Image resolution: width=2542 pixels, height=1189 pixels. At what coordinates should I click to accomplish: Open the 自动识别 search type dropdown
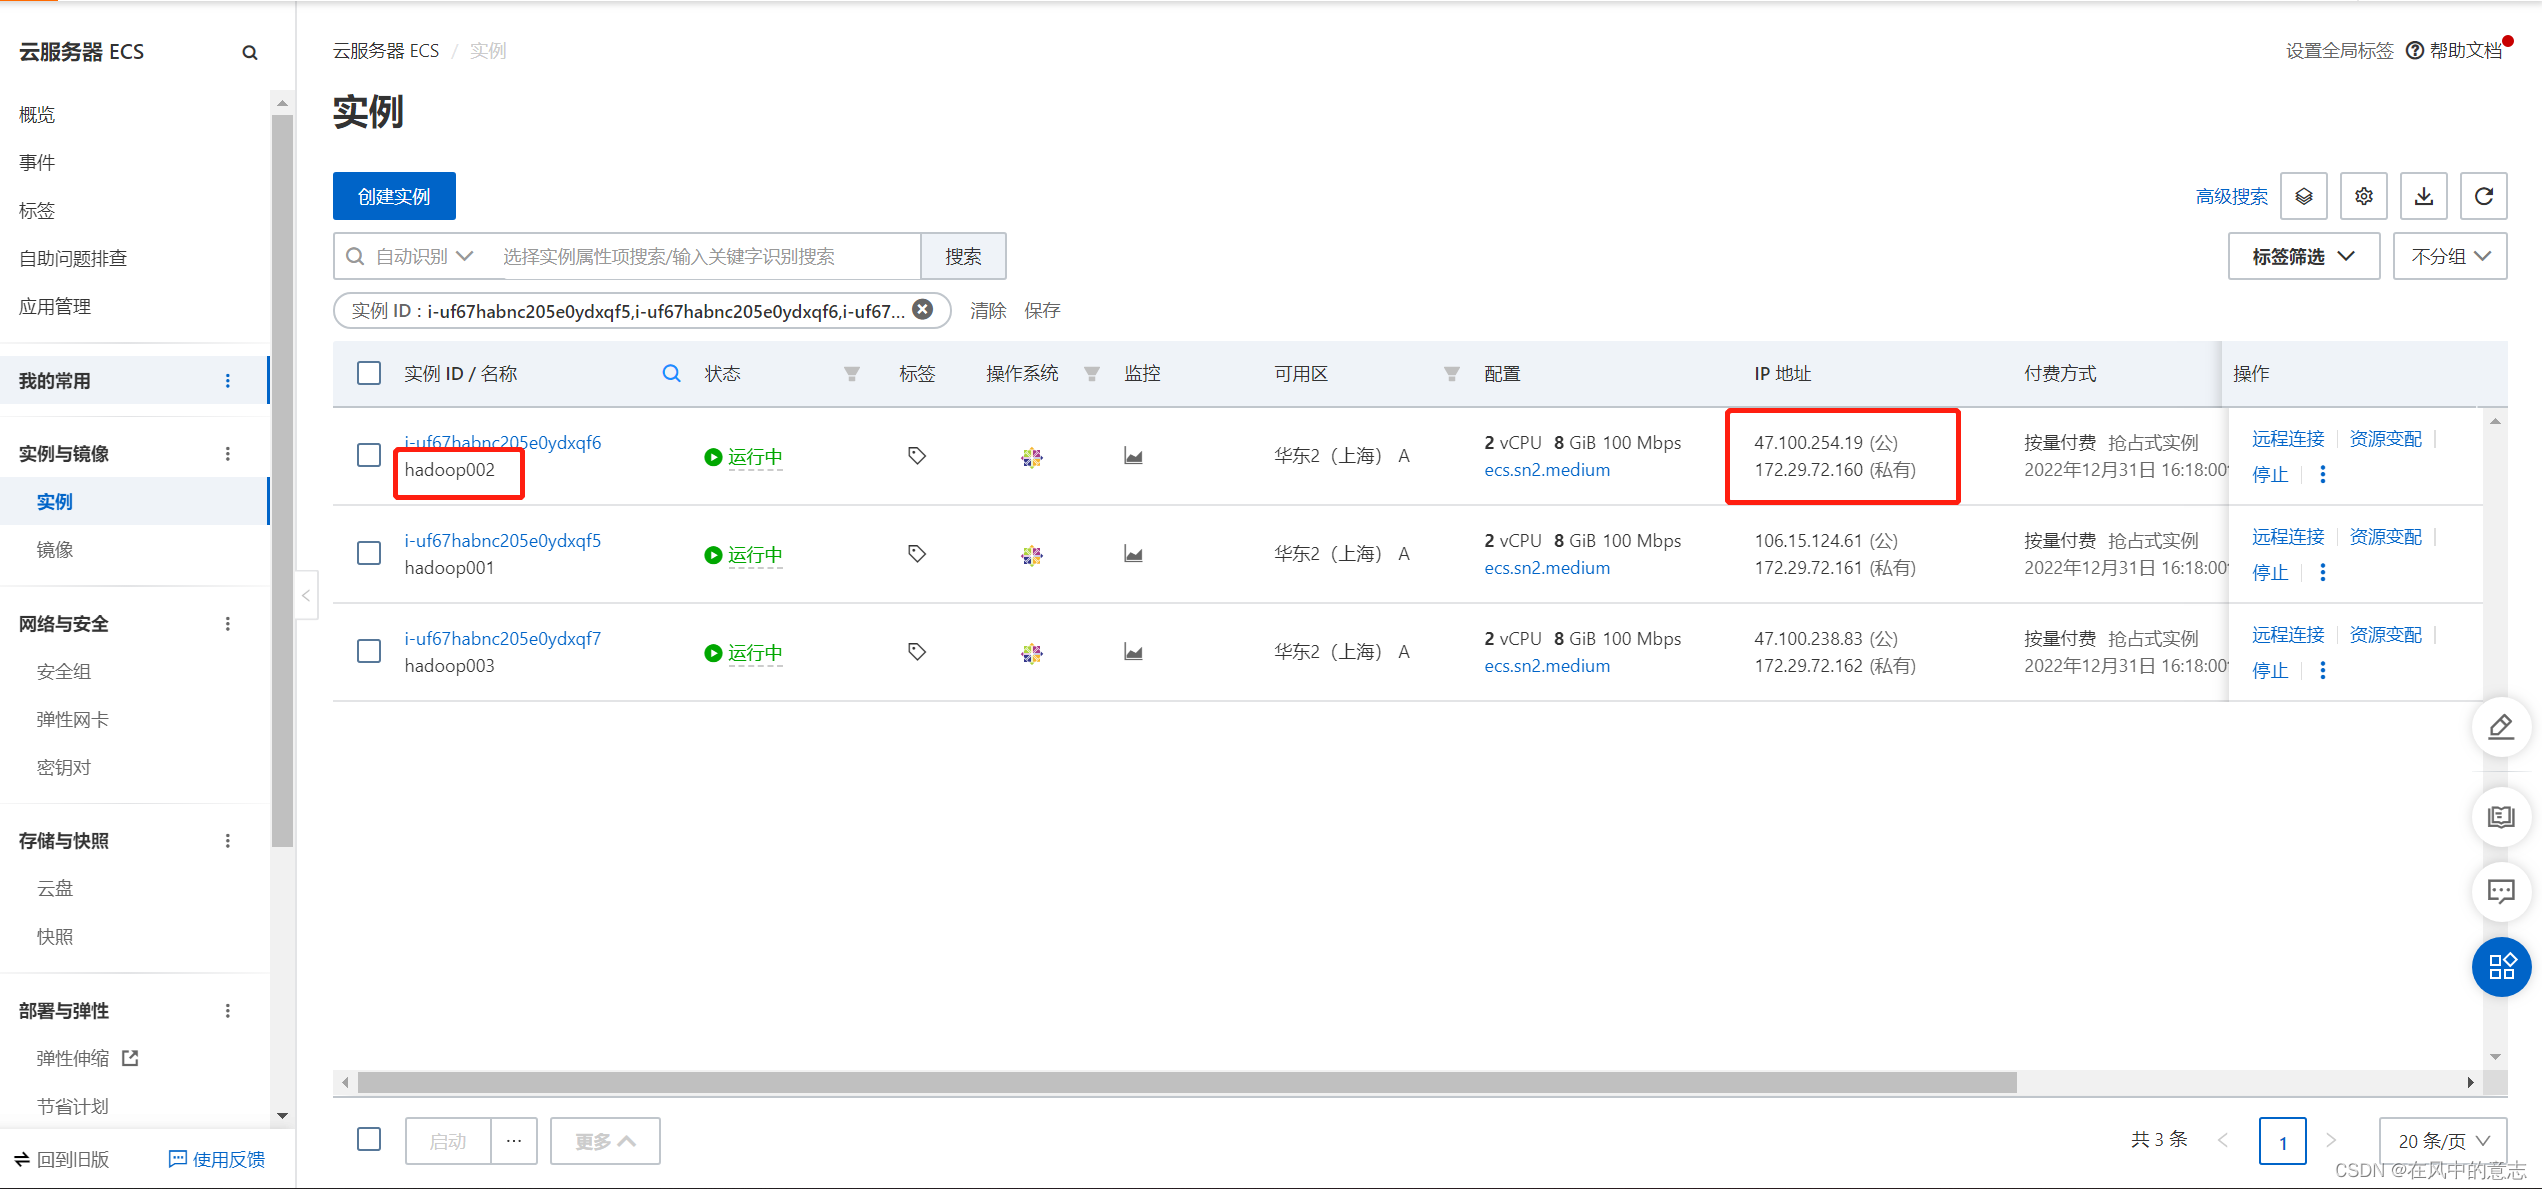424,256
